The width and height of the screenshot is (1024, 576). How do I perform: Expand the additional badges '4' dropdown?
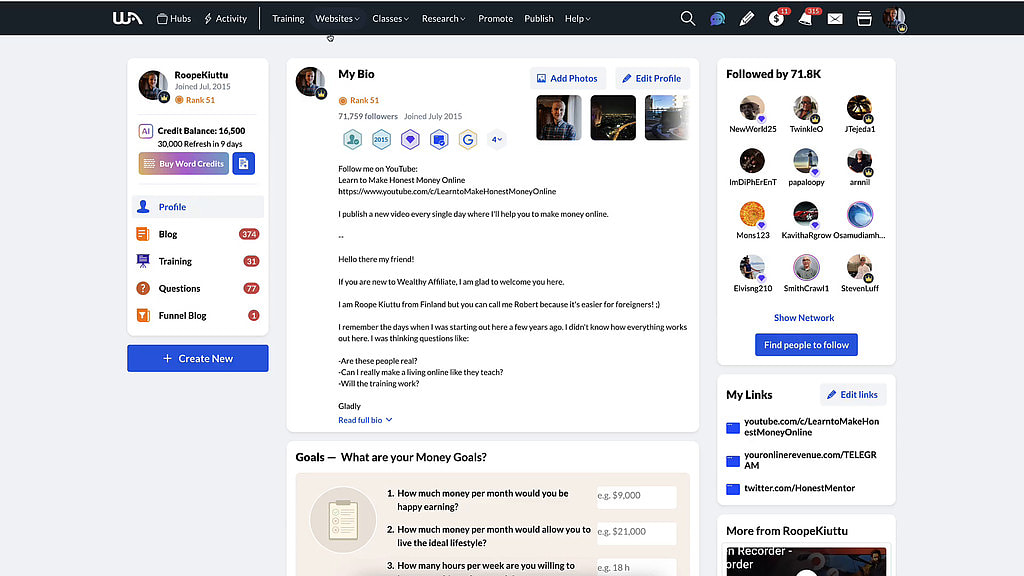click(496, 139)
